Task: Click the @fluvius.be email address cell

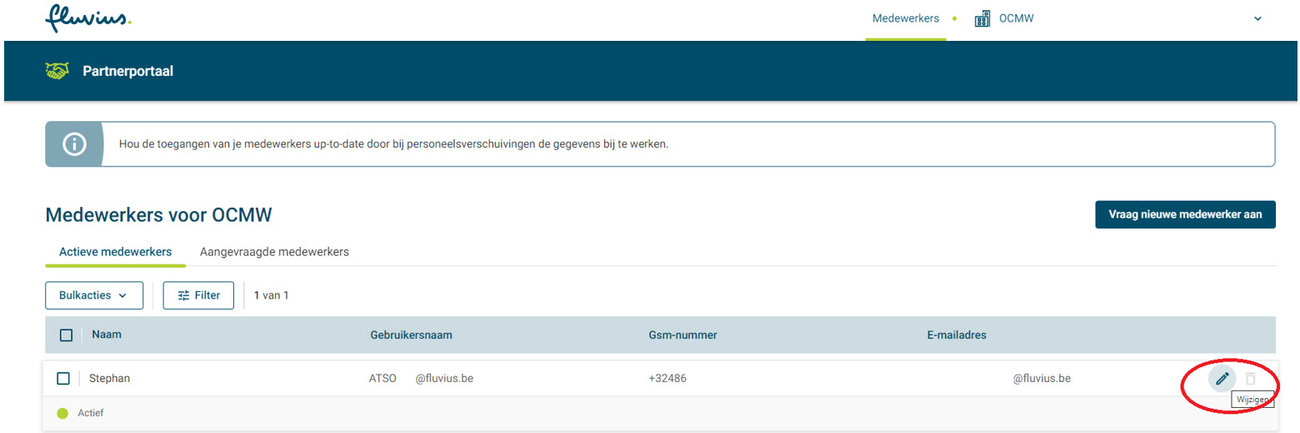Action: pos(1041,378)
